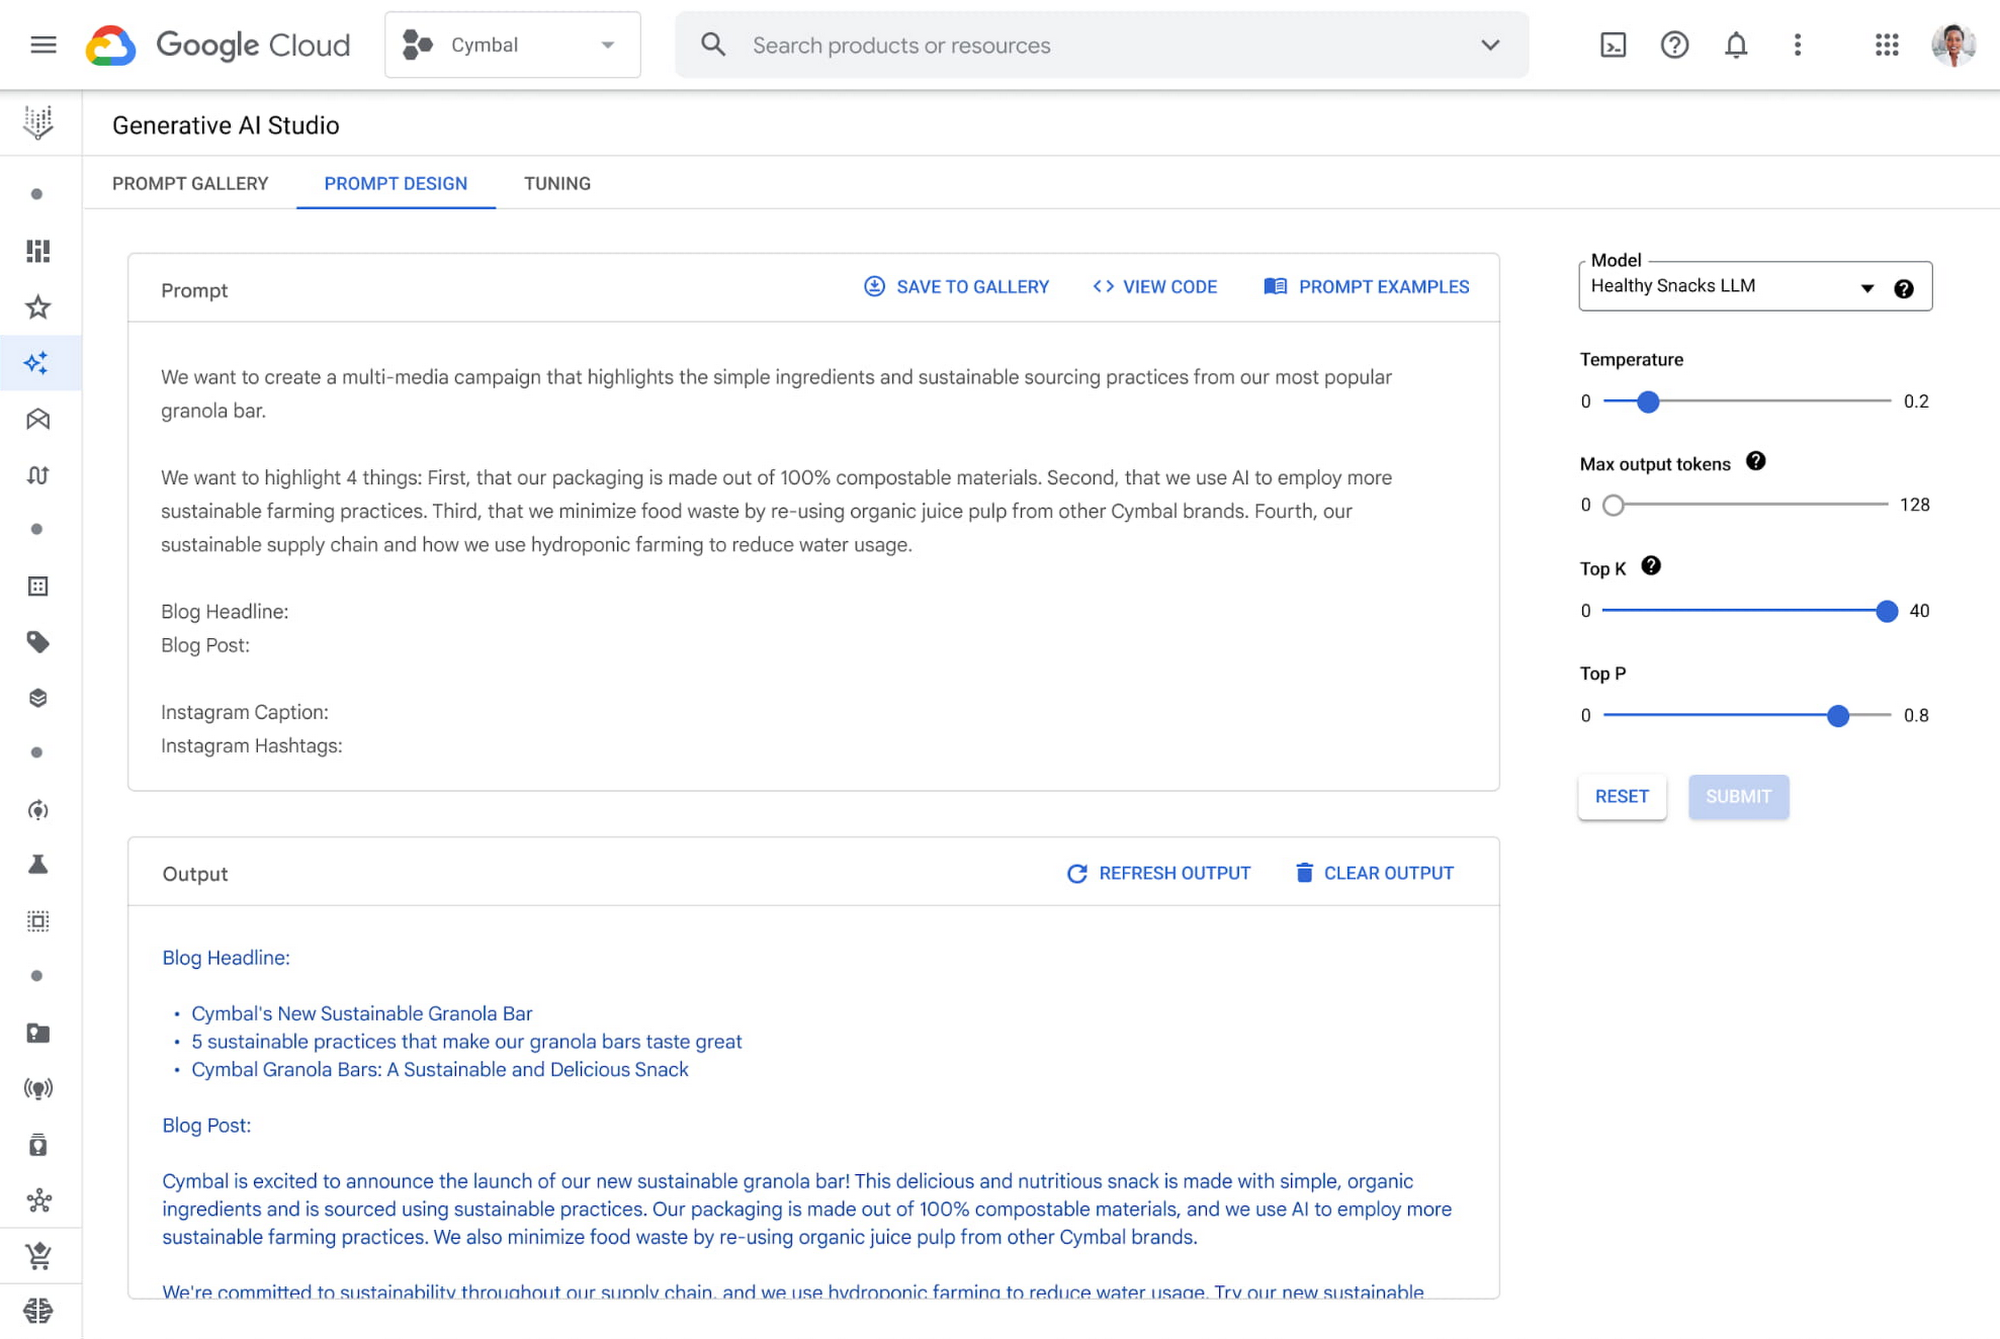Open the Google apps grid icon

pyautogui.click(x=1886, y=45)
